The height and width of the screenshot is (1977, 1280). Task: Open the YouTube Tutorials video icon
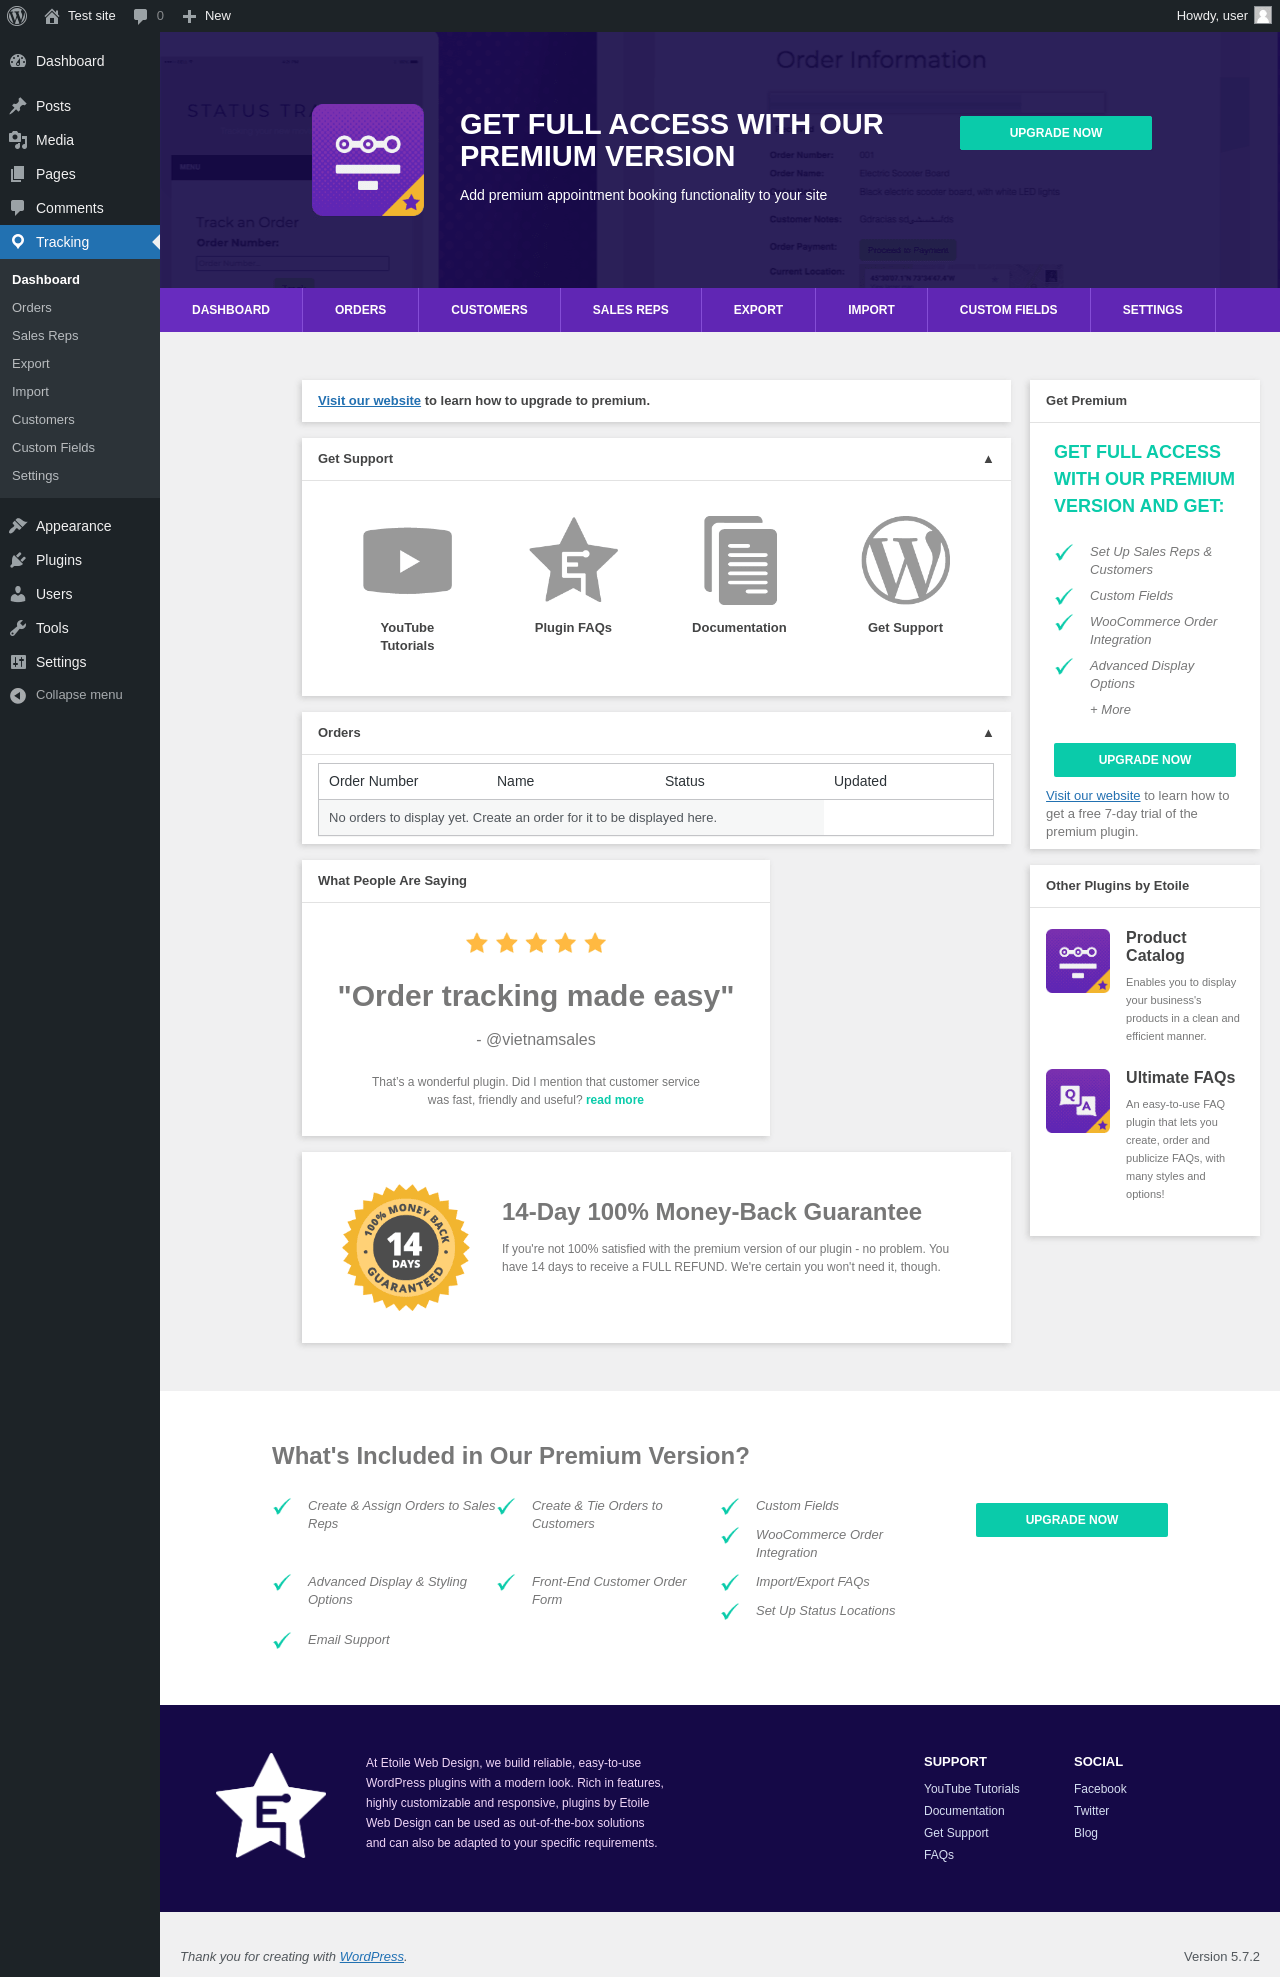tap(407, 561)
